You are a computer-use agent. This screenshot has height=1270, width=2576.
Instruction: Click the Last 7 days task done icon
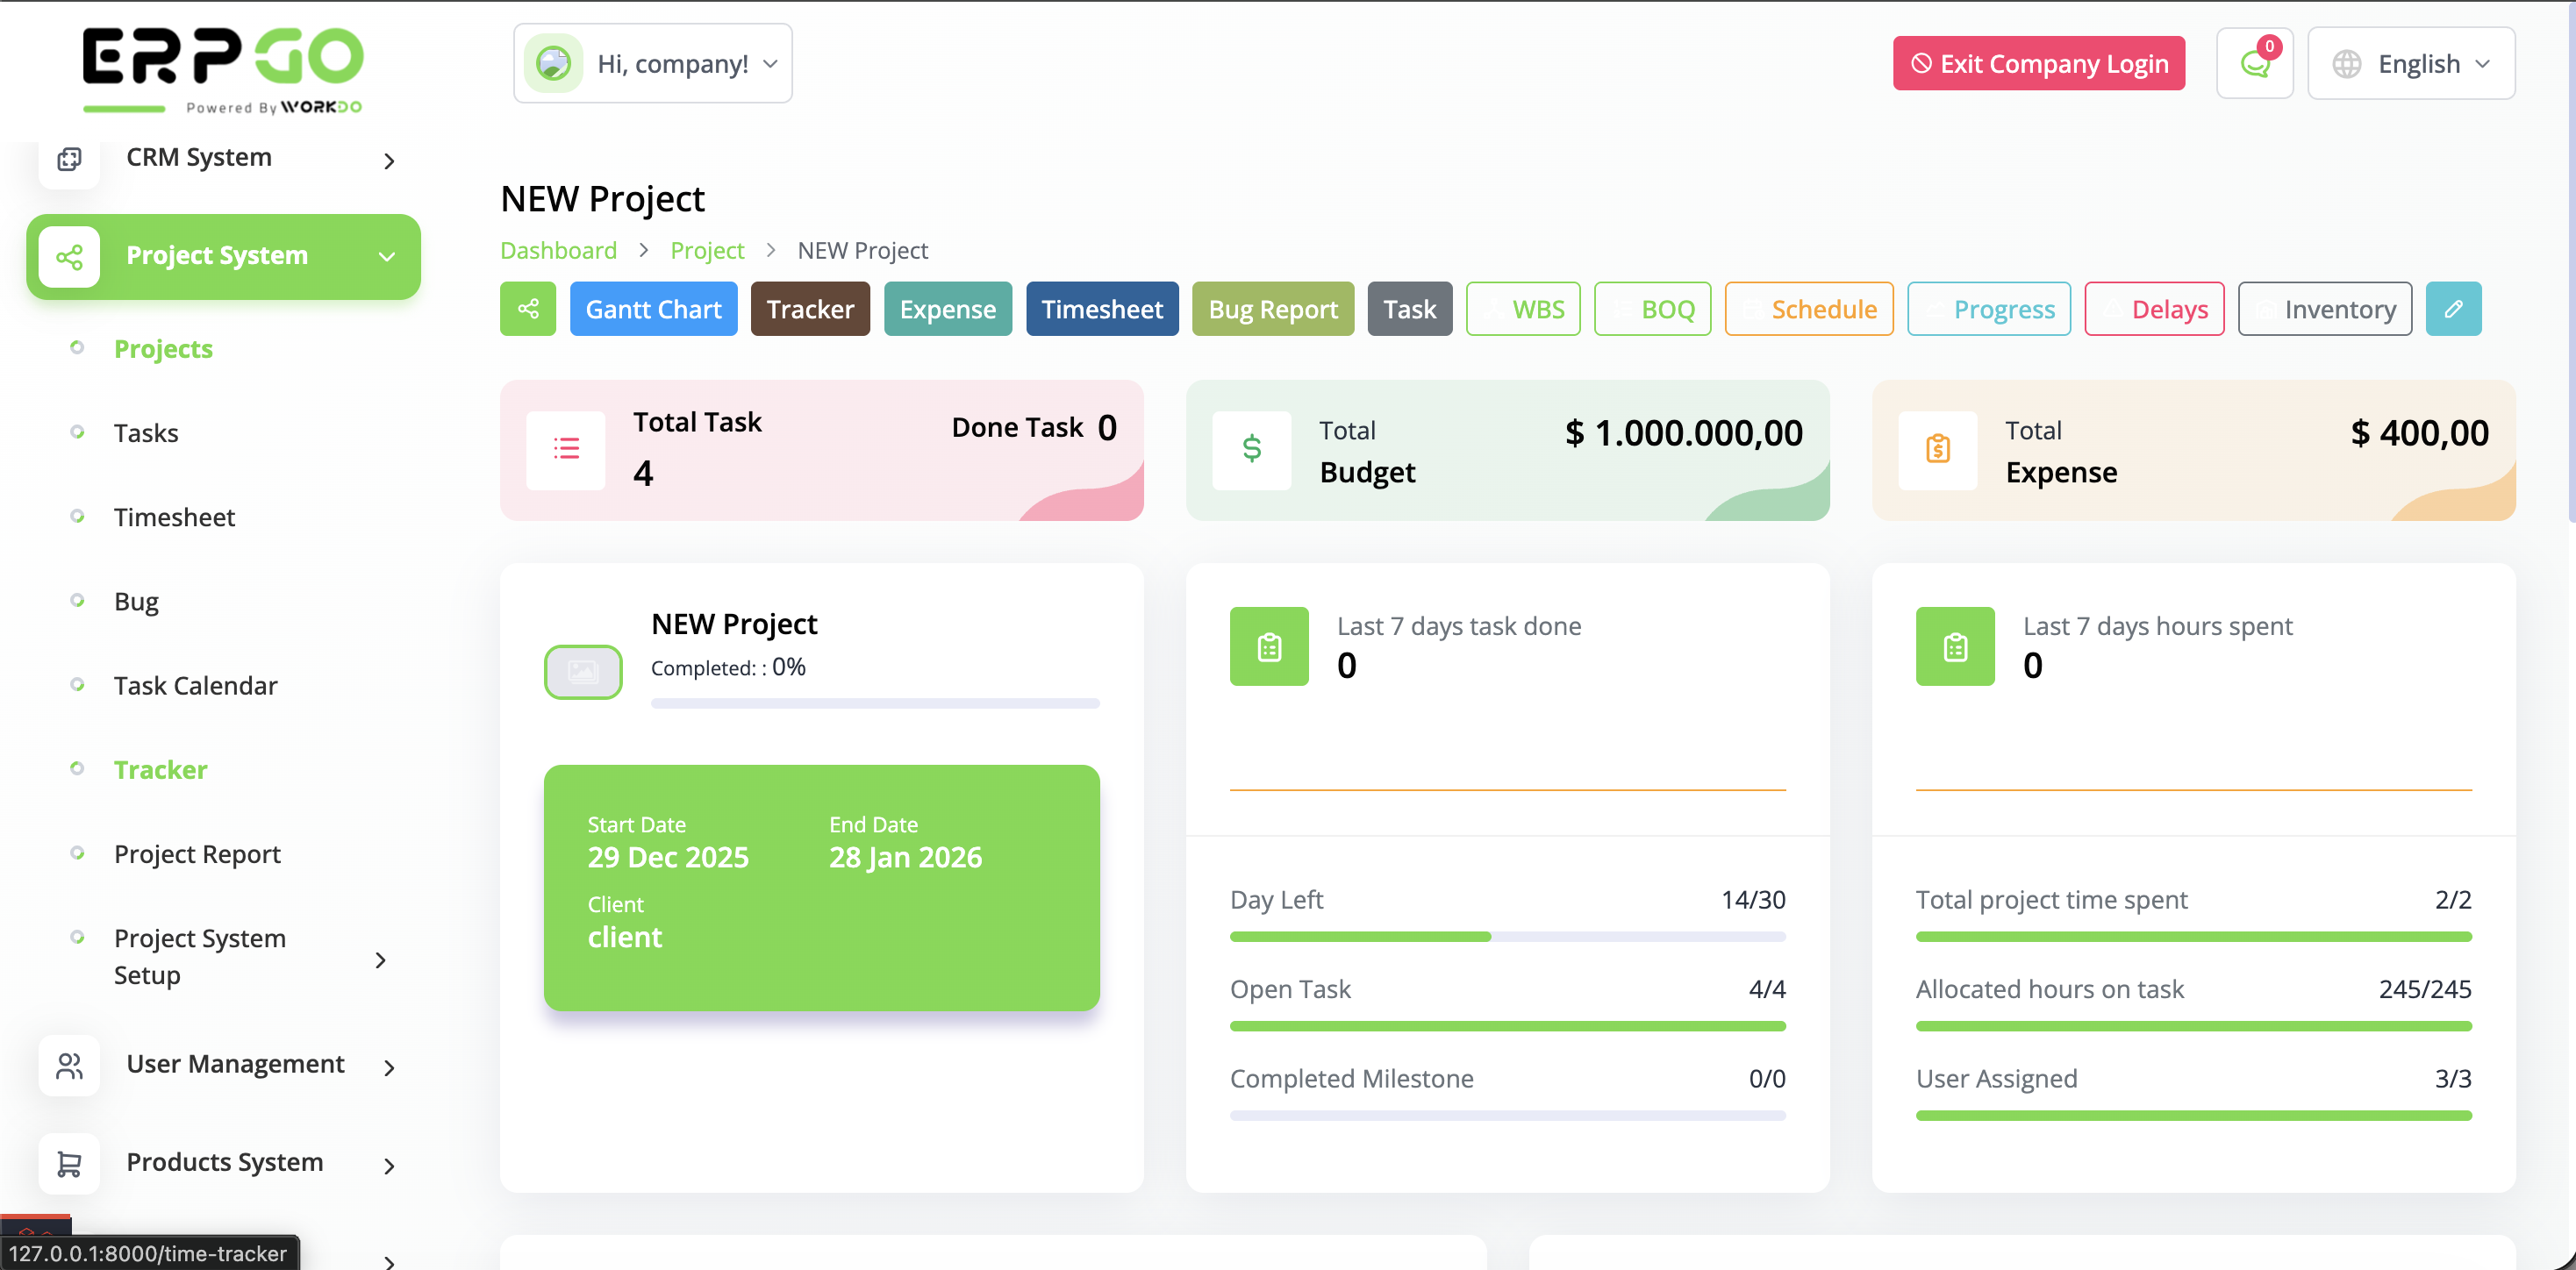pos(1269,647)
